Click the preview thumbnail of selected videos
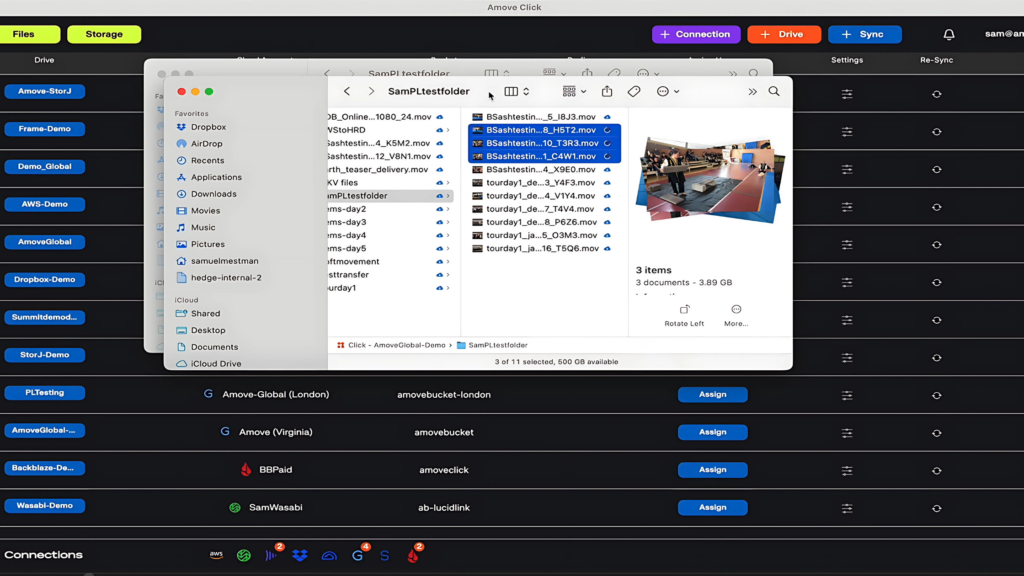This screenshot has width=1024, height=576. click(x=710, y=181)
